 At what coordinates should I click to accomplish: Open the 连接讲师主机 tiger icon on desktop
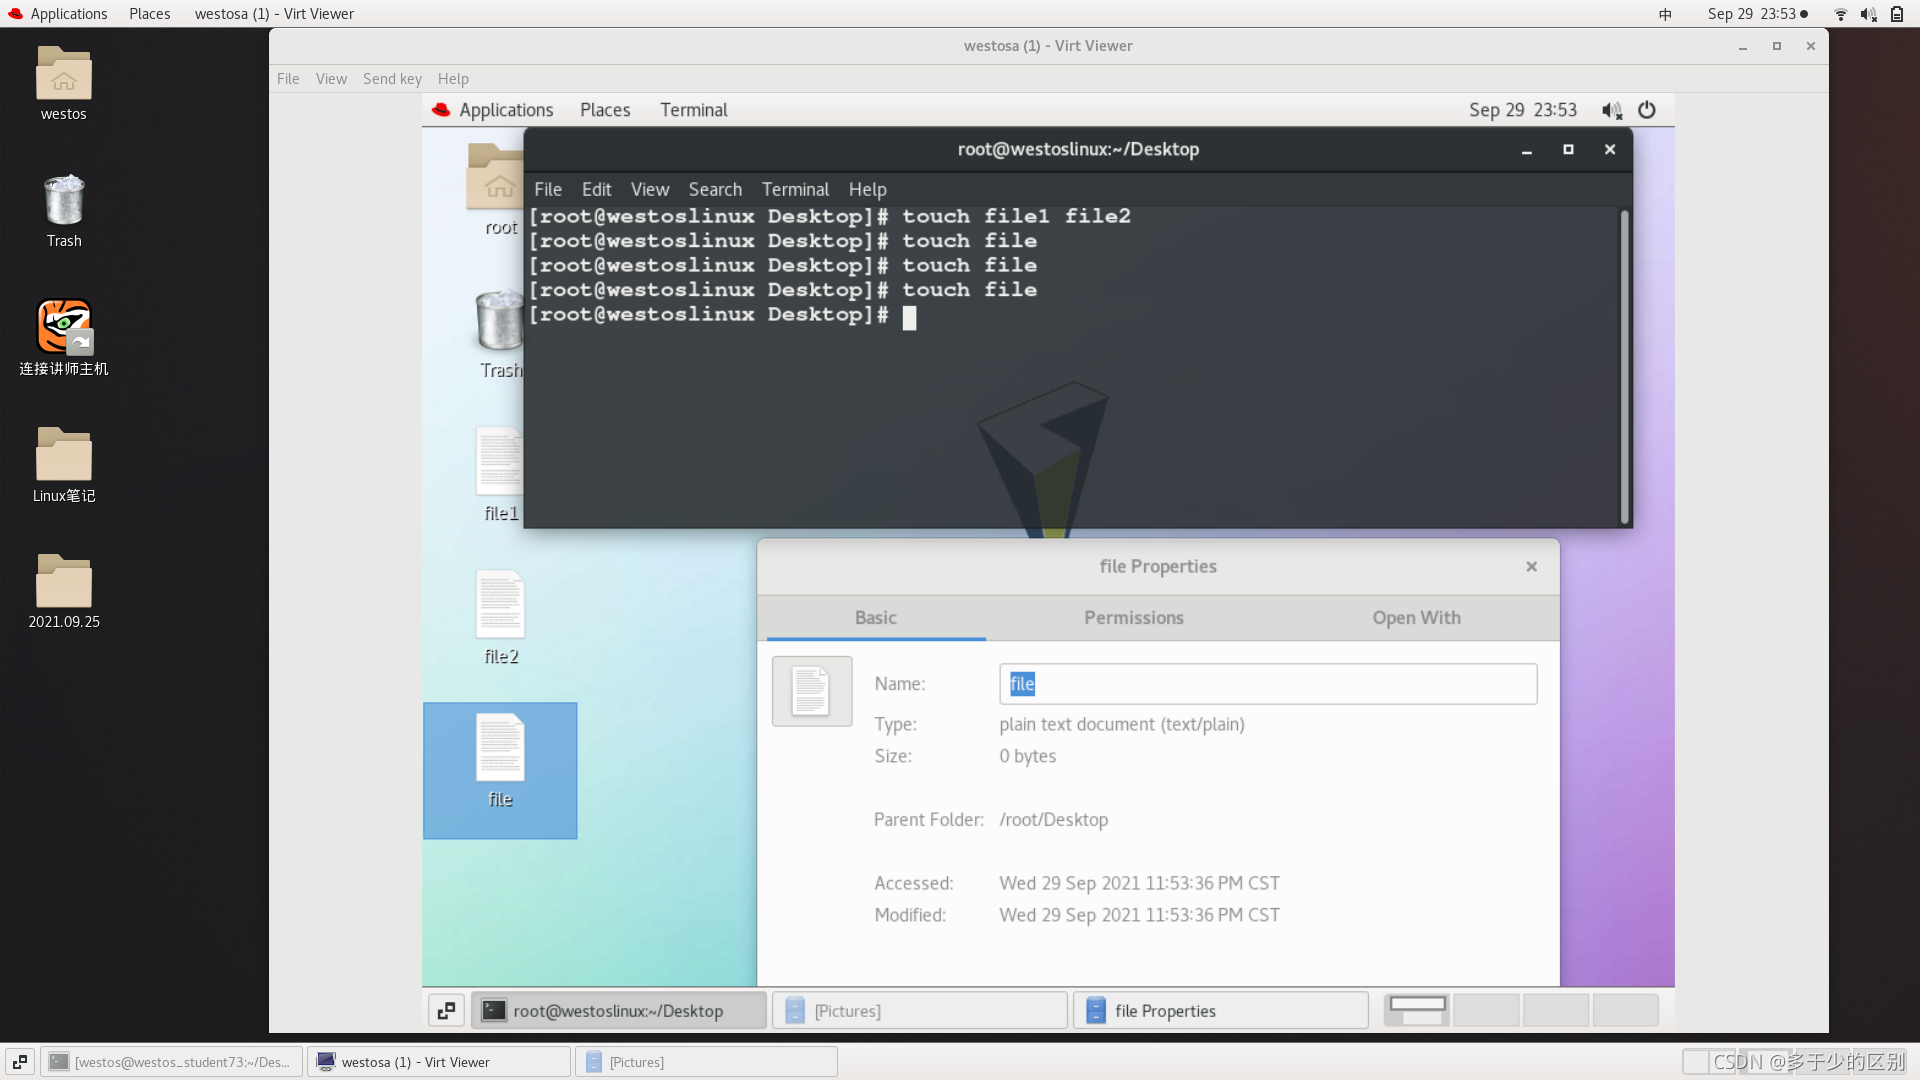pyautogui.click(x=64, y=327)
